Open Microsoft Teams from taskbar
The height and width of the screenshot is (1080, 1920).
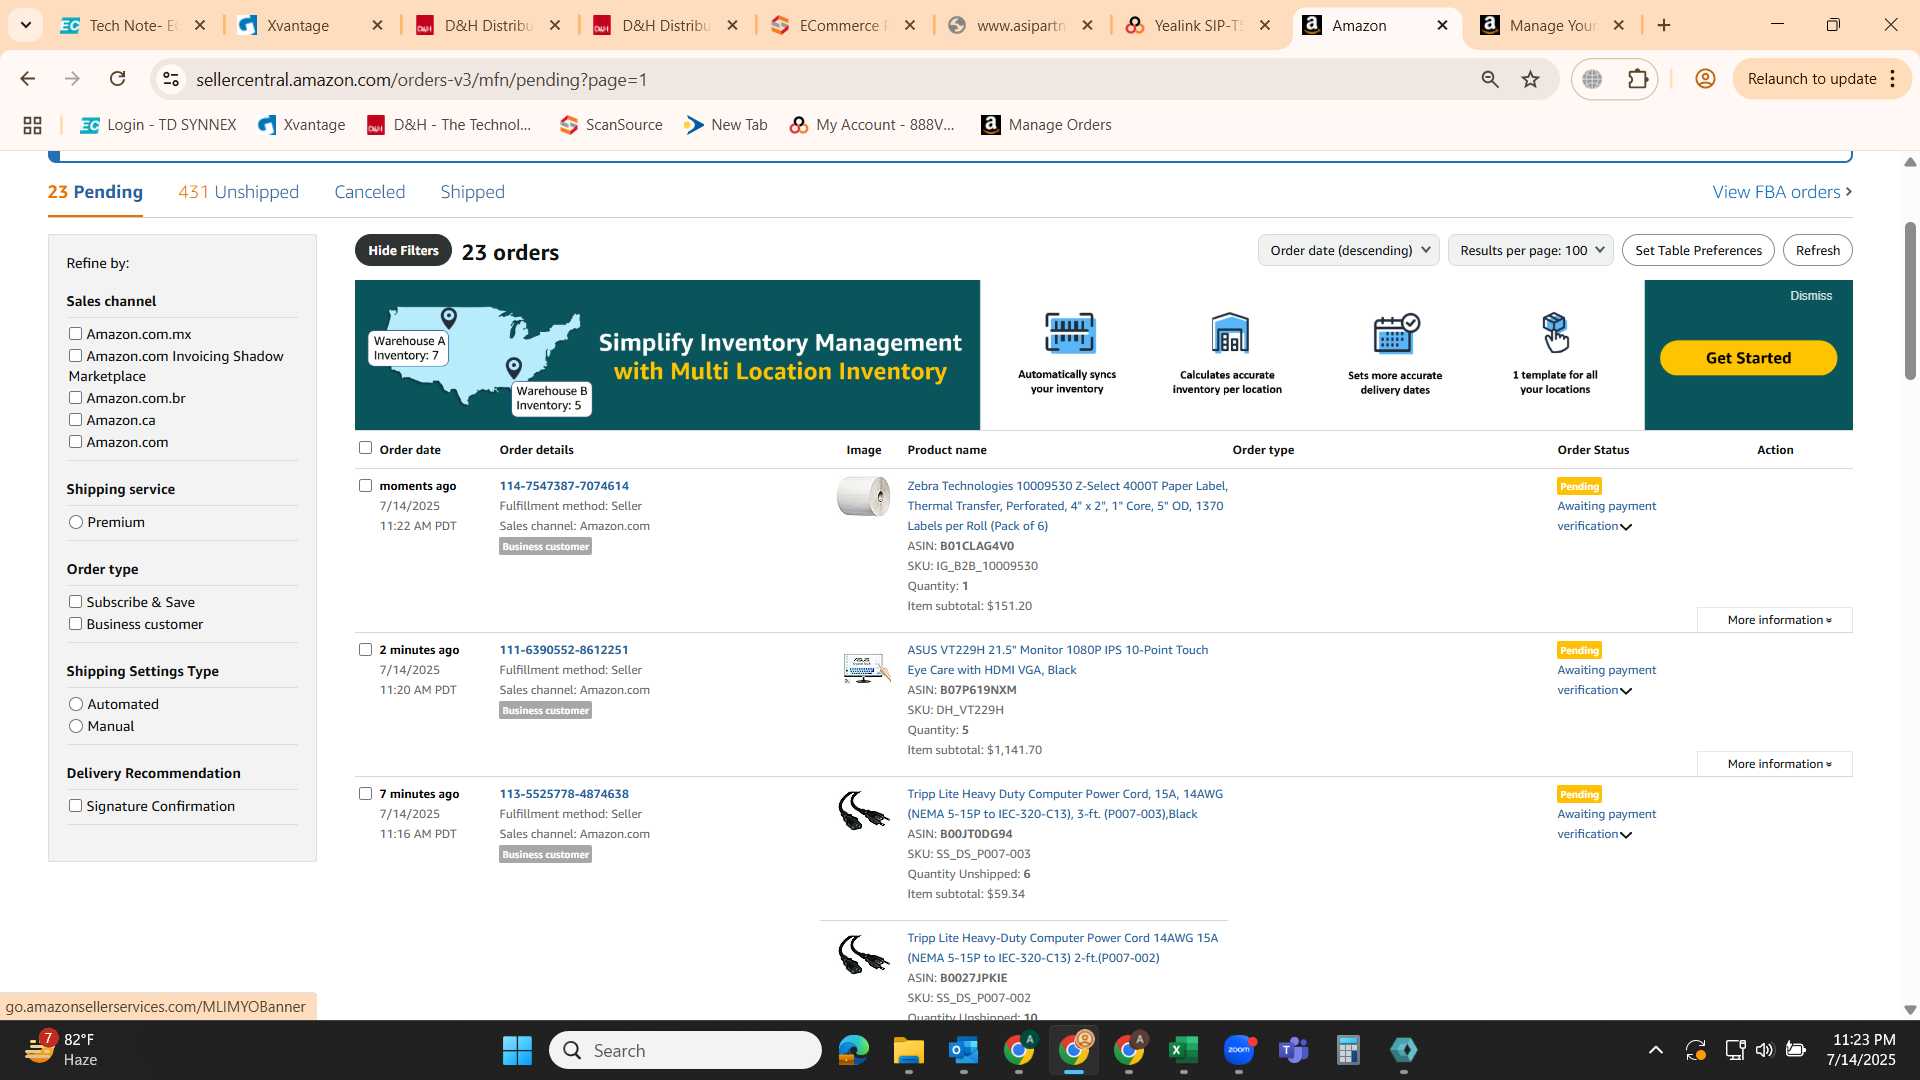click(1294, 1050)
